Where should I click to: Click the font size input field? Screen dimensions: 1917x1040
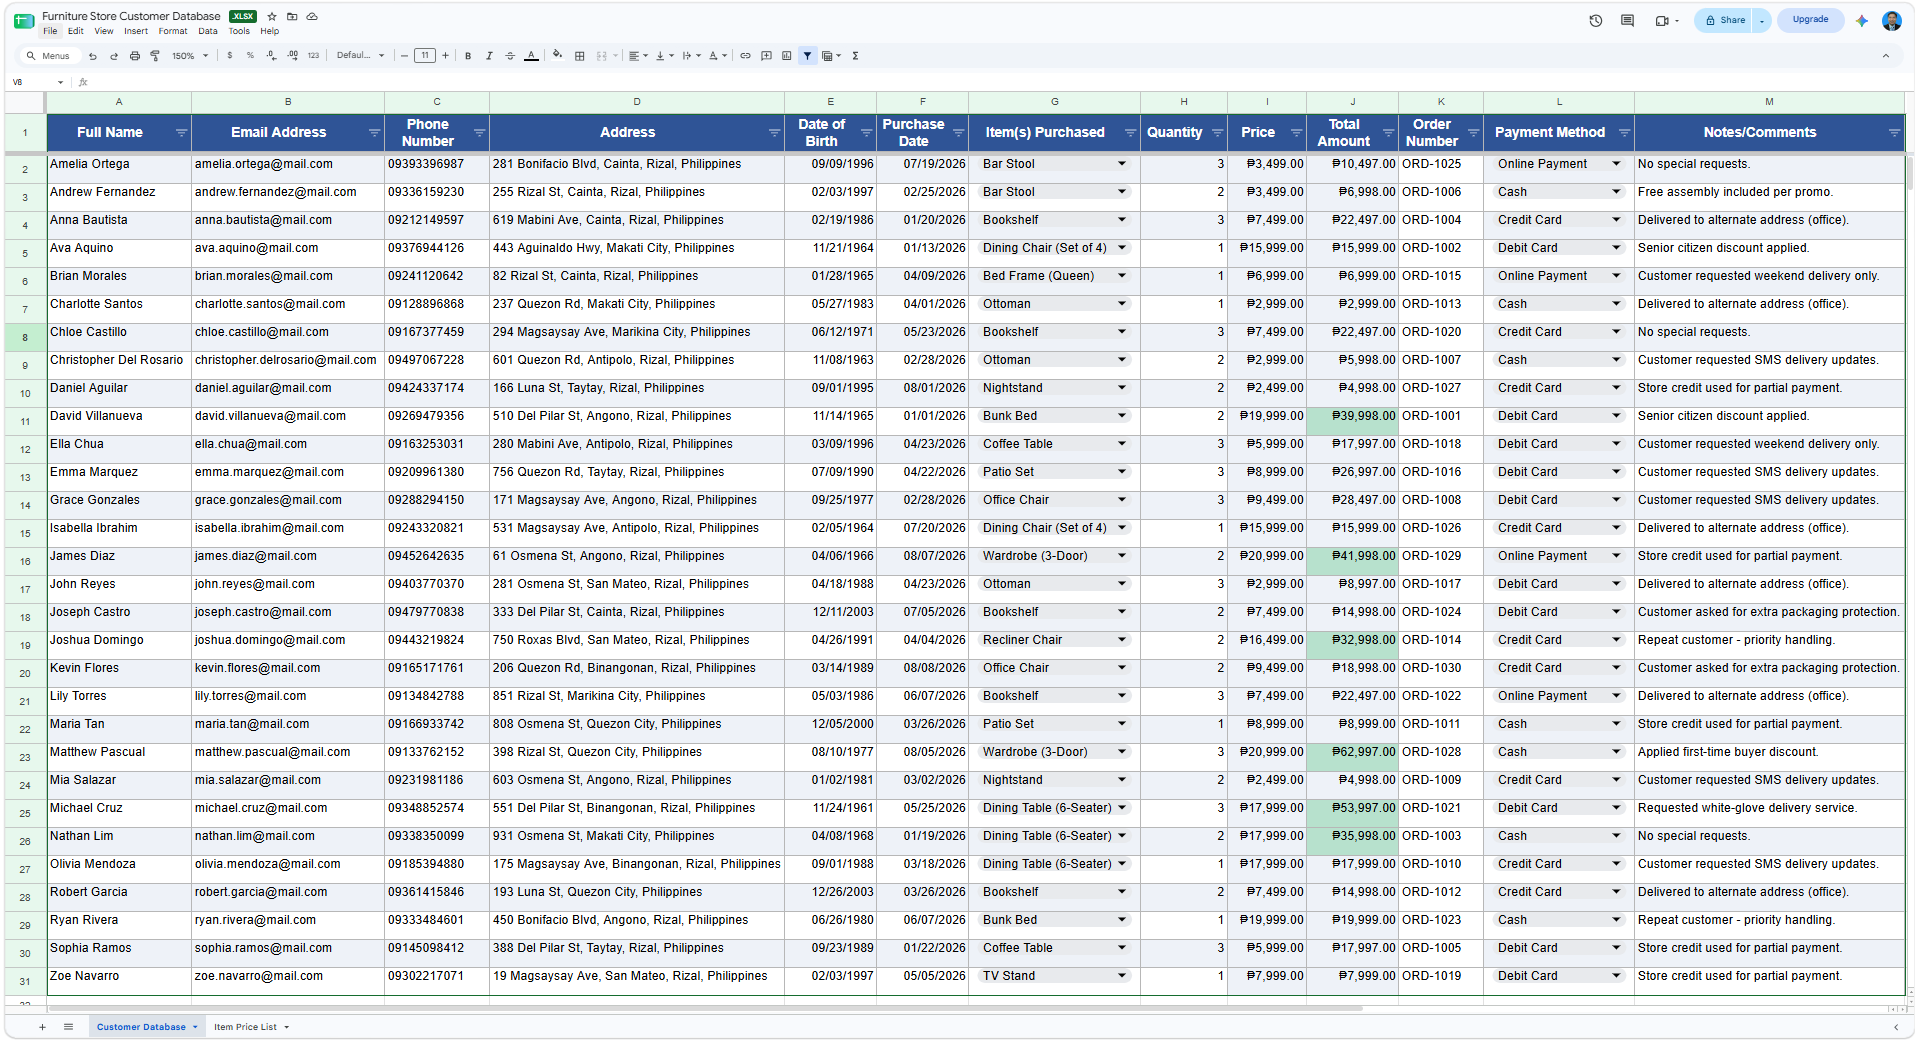(x=425, y=56)
